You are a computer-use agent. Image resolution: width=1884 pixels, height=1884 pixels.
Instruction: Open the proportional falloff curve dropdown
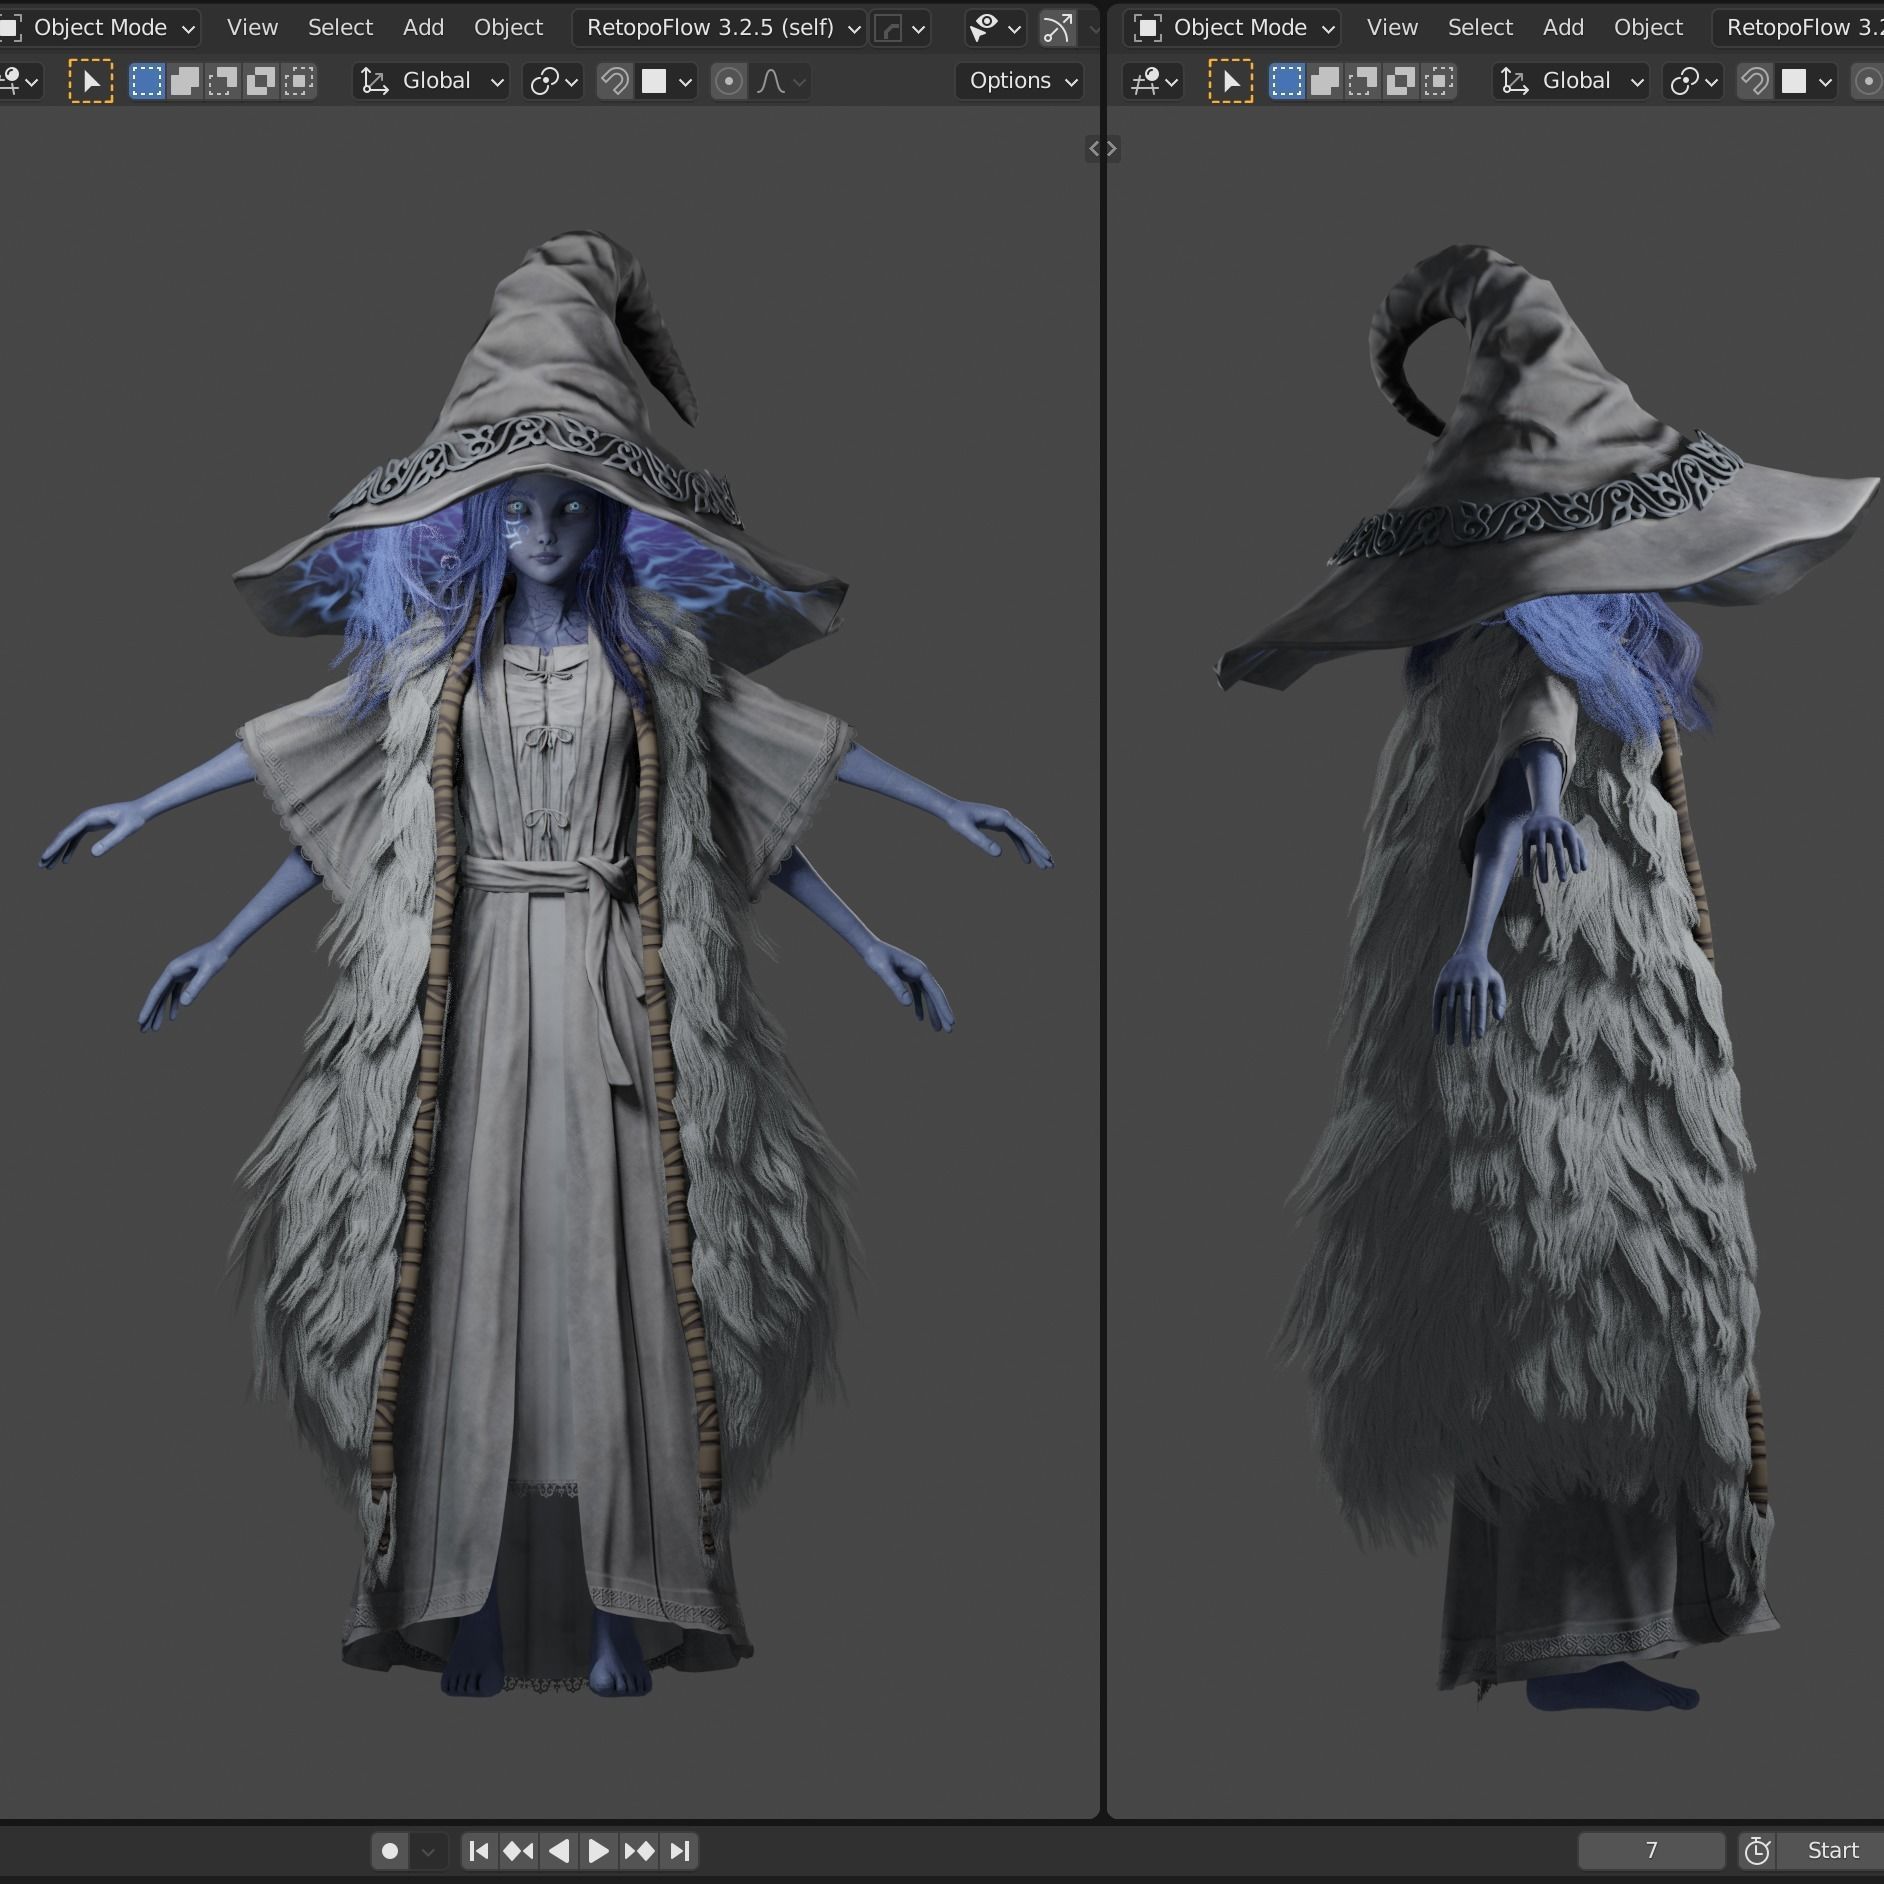pos(781,81)
